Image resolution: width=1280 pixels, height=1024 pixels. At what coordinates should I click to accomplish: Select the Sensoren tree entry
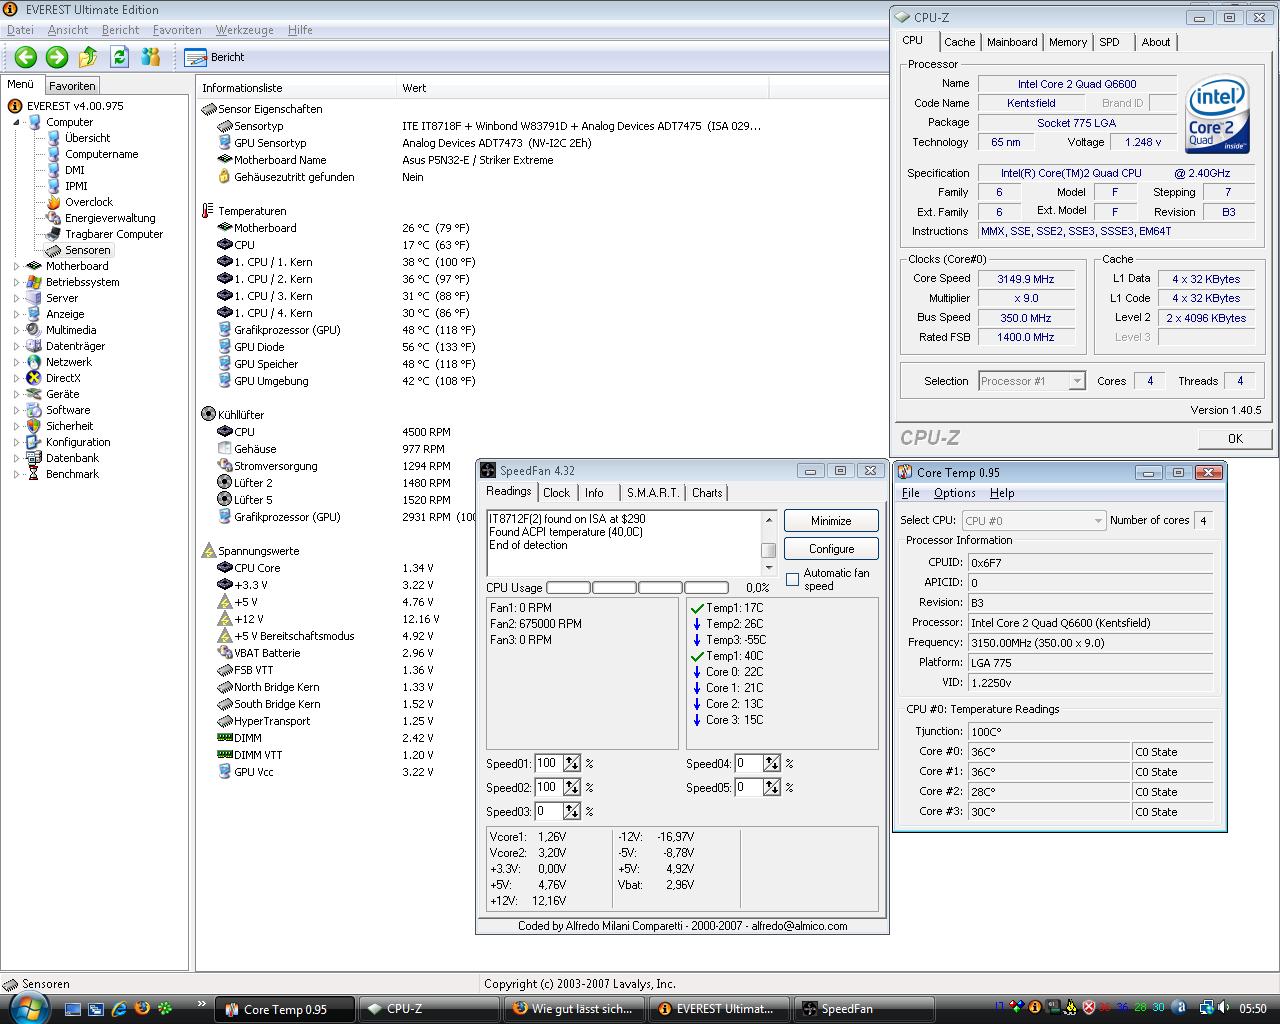[79, 250]
